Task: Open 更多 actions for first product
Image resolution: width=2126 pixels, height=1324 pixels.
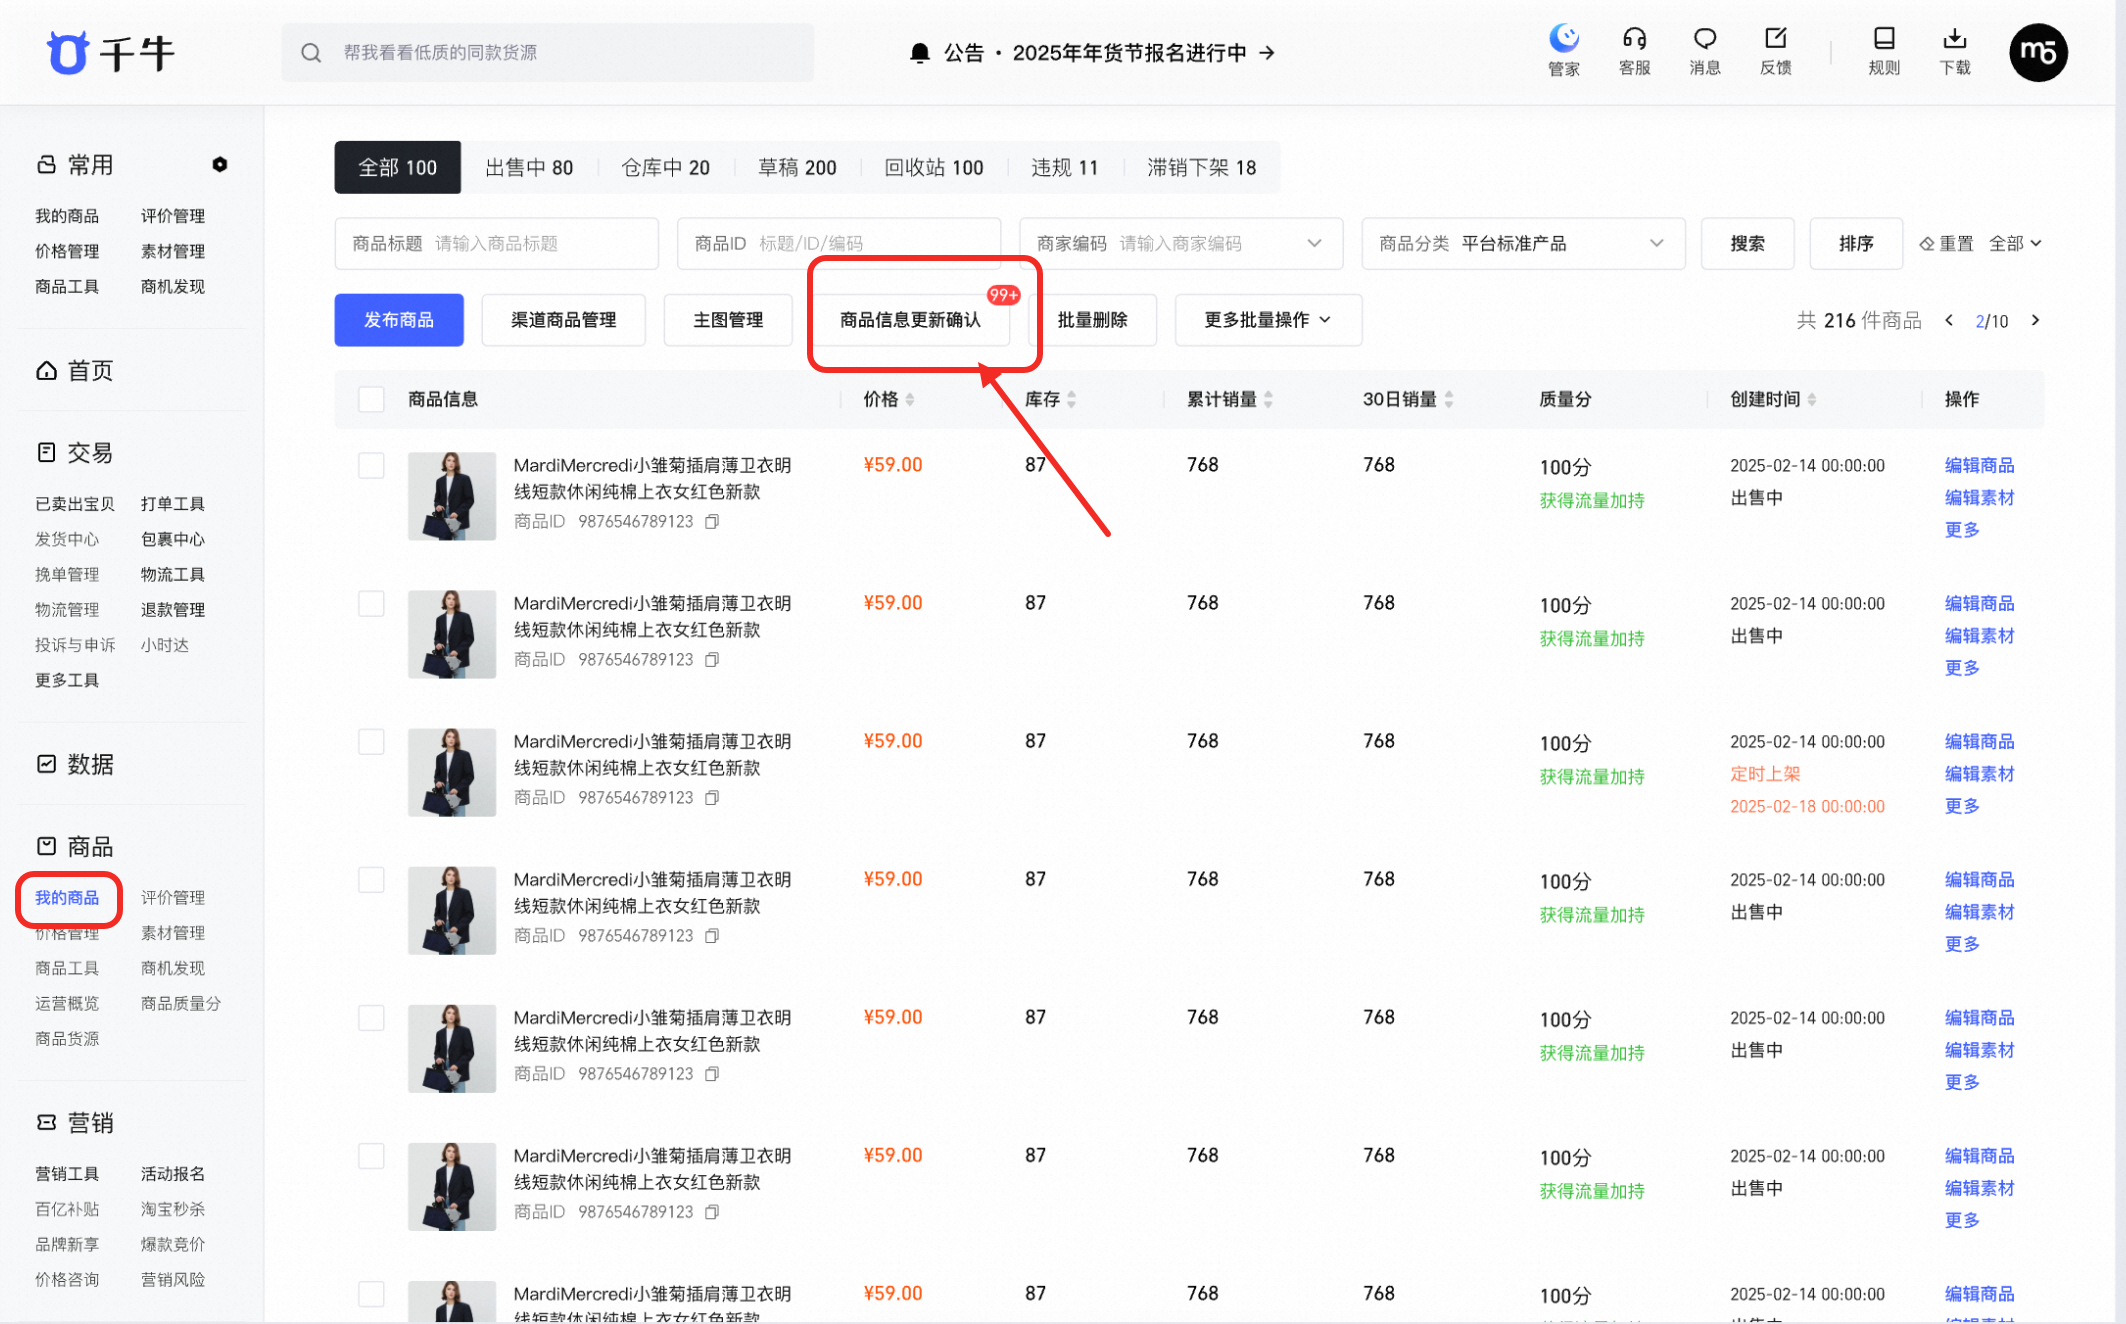Action: click(1962, 530)
